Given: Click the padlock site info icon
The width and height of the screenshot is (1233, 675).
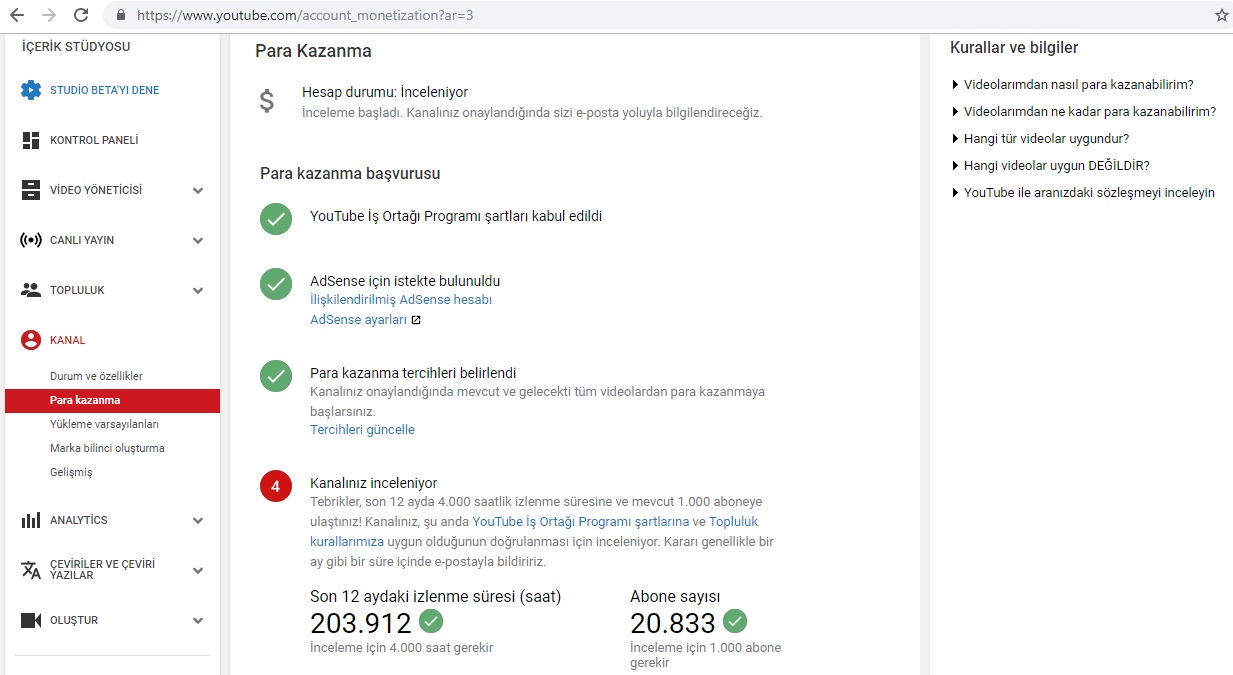Looking at the screenshot, I should pos(120,15).
